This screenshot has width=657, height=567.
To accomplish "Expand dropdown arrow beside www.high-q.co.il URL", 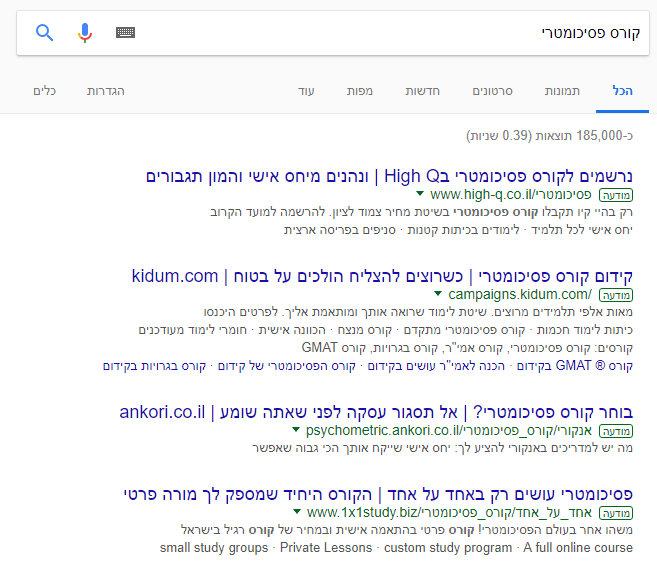I will pyautogui.click(x=420, y=193).
